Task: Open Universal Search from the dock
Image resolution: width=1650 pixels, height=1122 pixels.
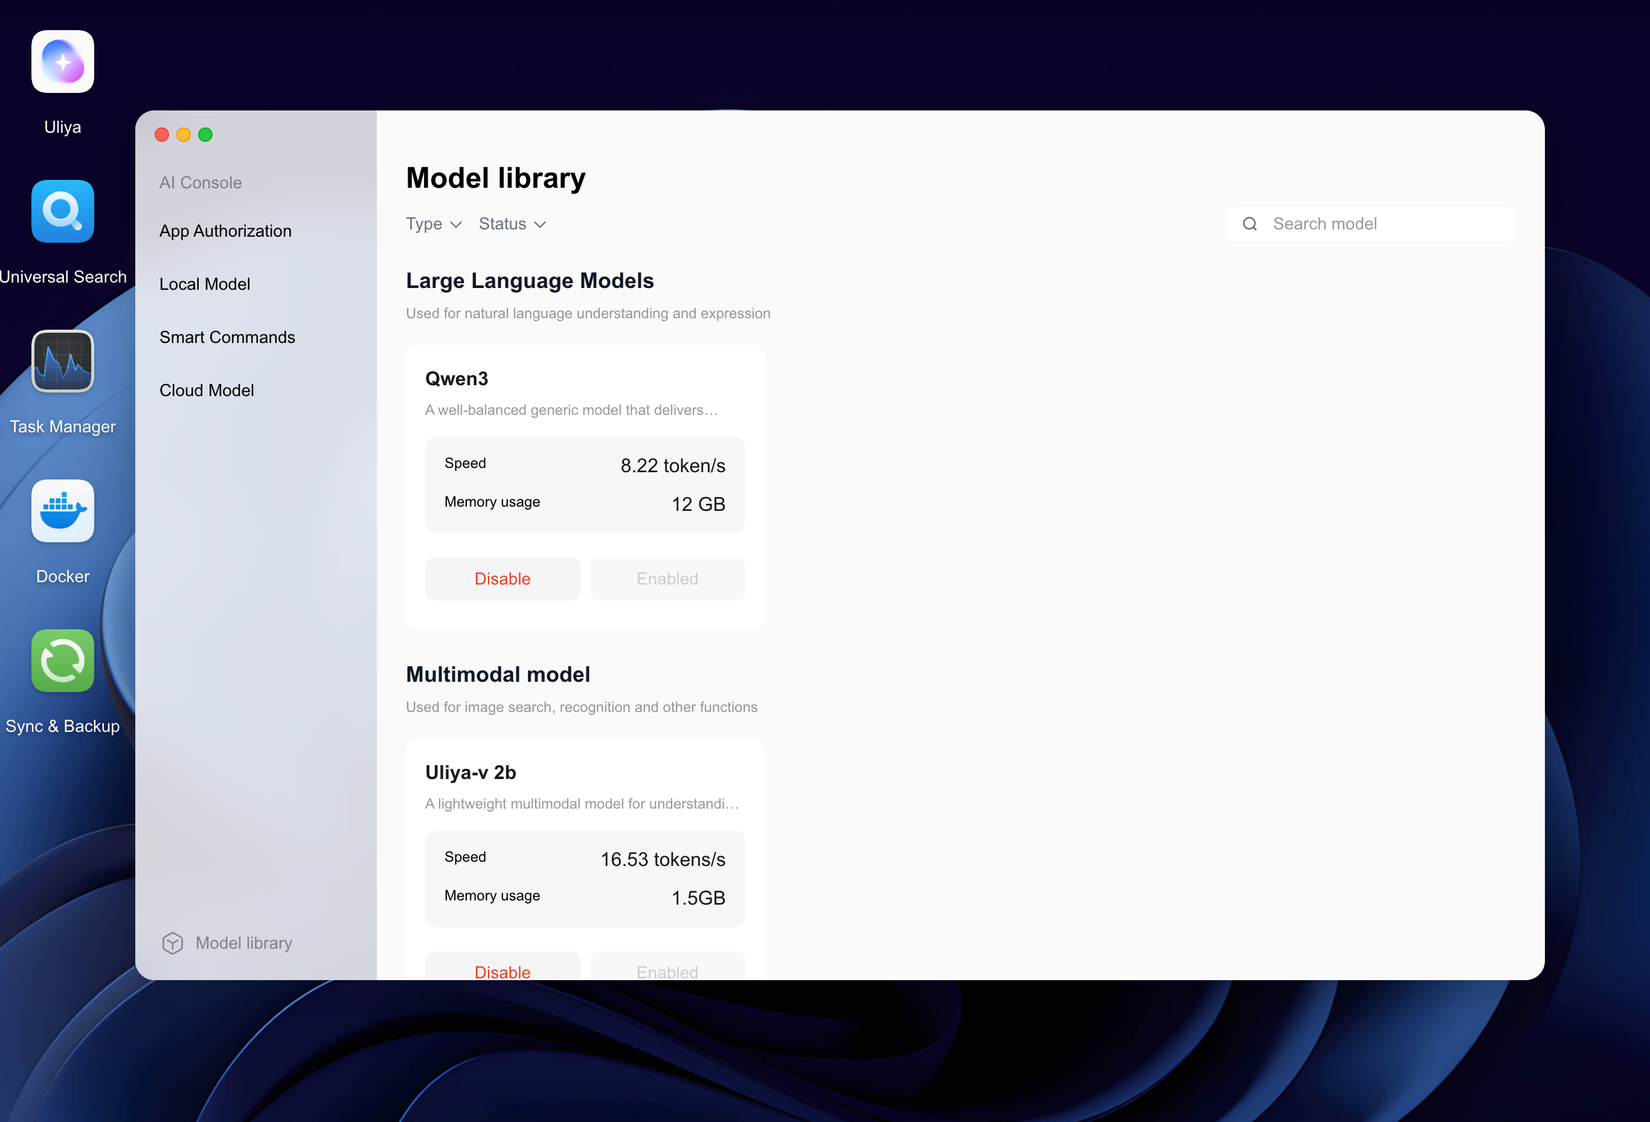Action: click(x=62, y=211)
